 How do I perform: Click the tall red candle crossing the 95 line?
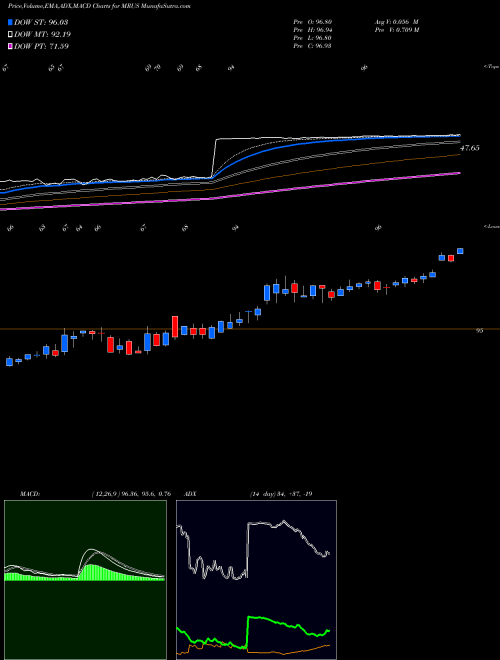pos(175,327)
